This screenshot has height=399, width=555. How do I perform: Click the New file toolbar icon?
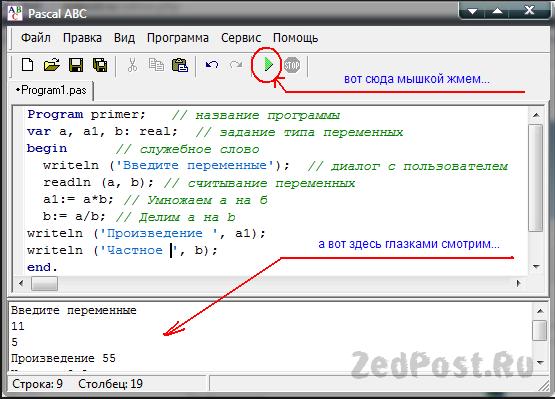click(28, 65)
